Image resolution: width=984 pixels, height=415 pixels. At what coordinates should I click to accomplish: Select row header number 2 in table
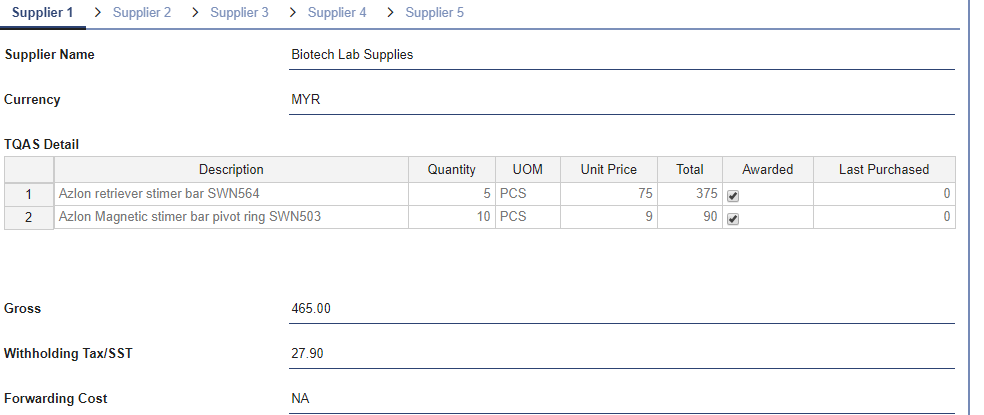click(29, 217)
